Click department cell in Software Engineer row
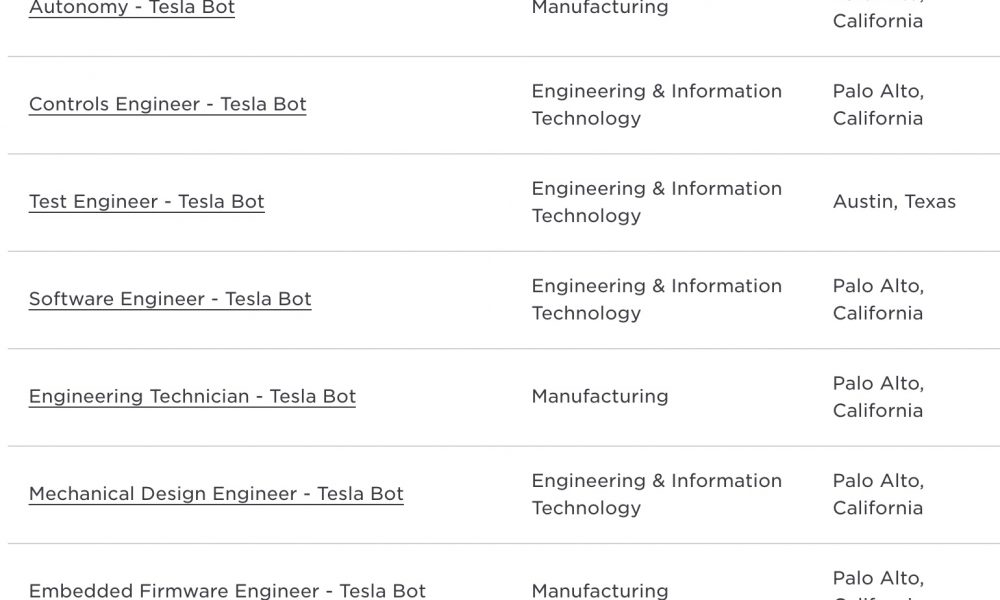1000x600 pixels. (657, 300)
